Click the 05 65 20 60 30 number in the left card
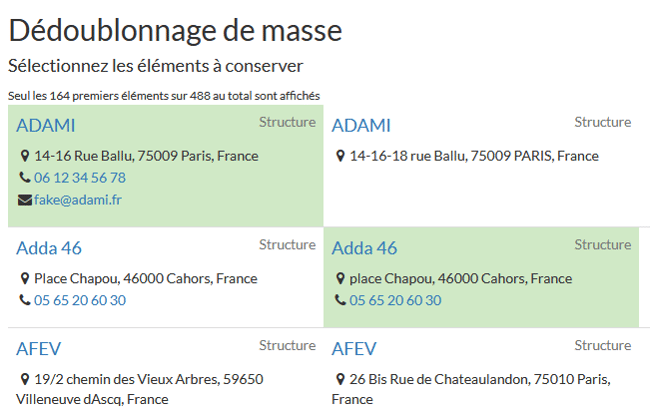Screen dimensions: 650x411 coord(80,301)
